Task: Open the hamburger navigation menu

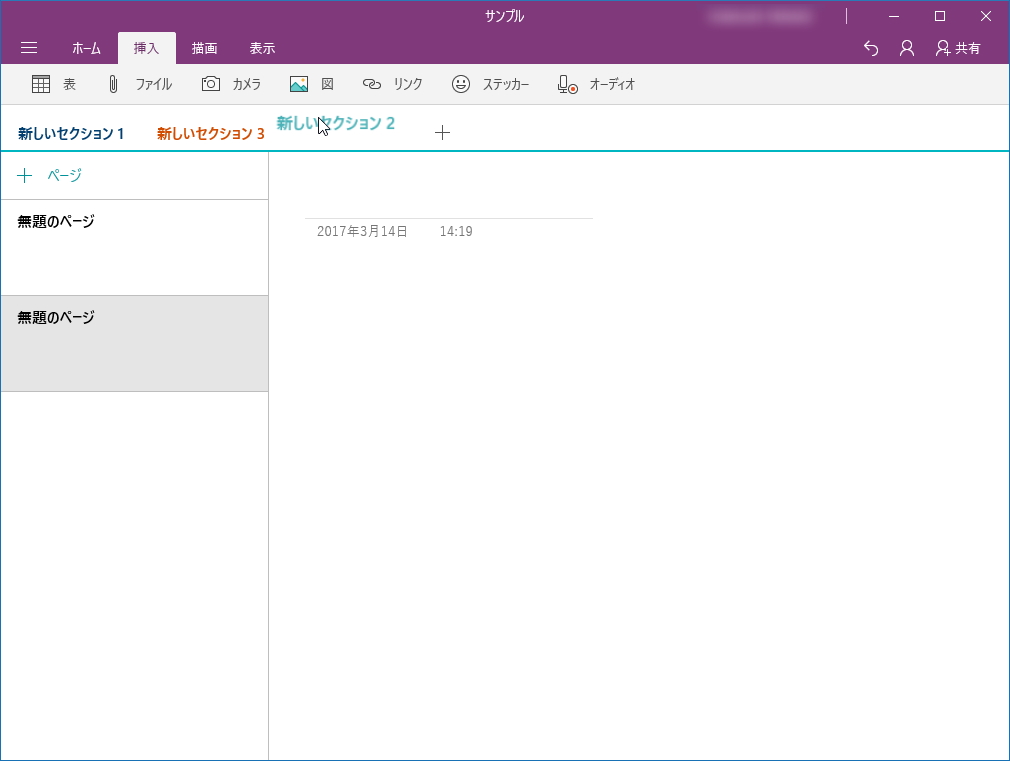Action: [28, 47]
